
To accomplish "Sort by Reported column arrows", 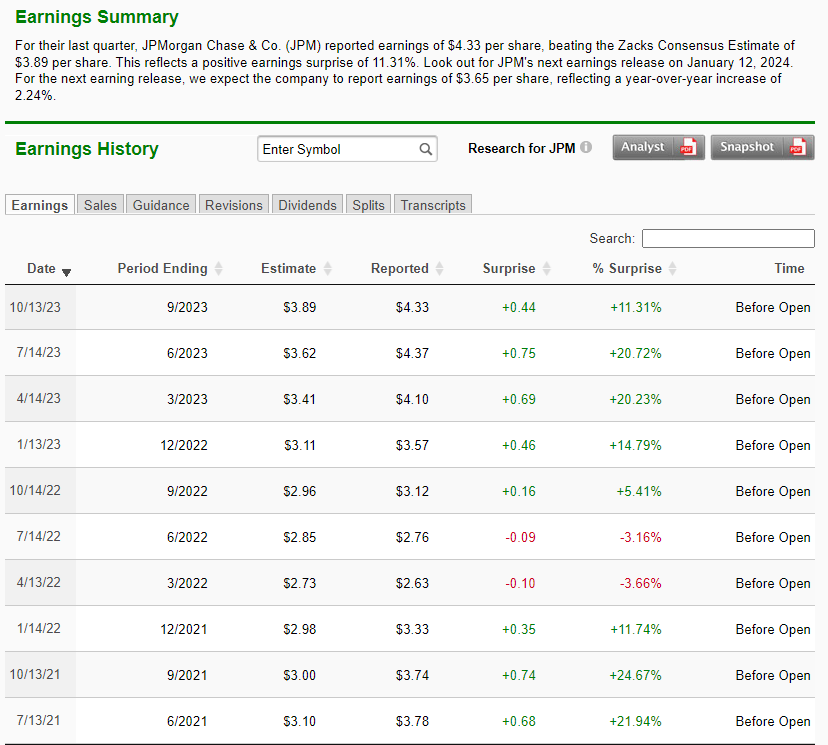I will [439, 269].
